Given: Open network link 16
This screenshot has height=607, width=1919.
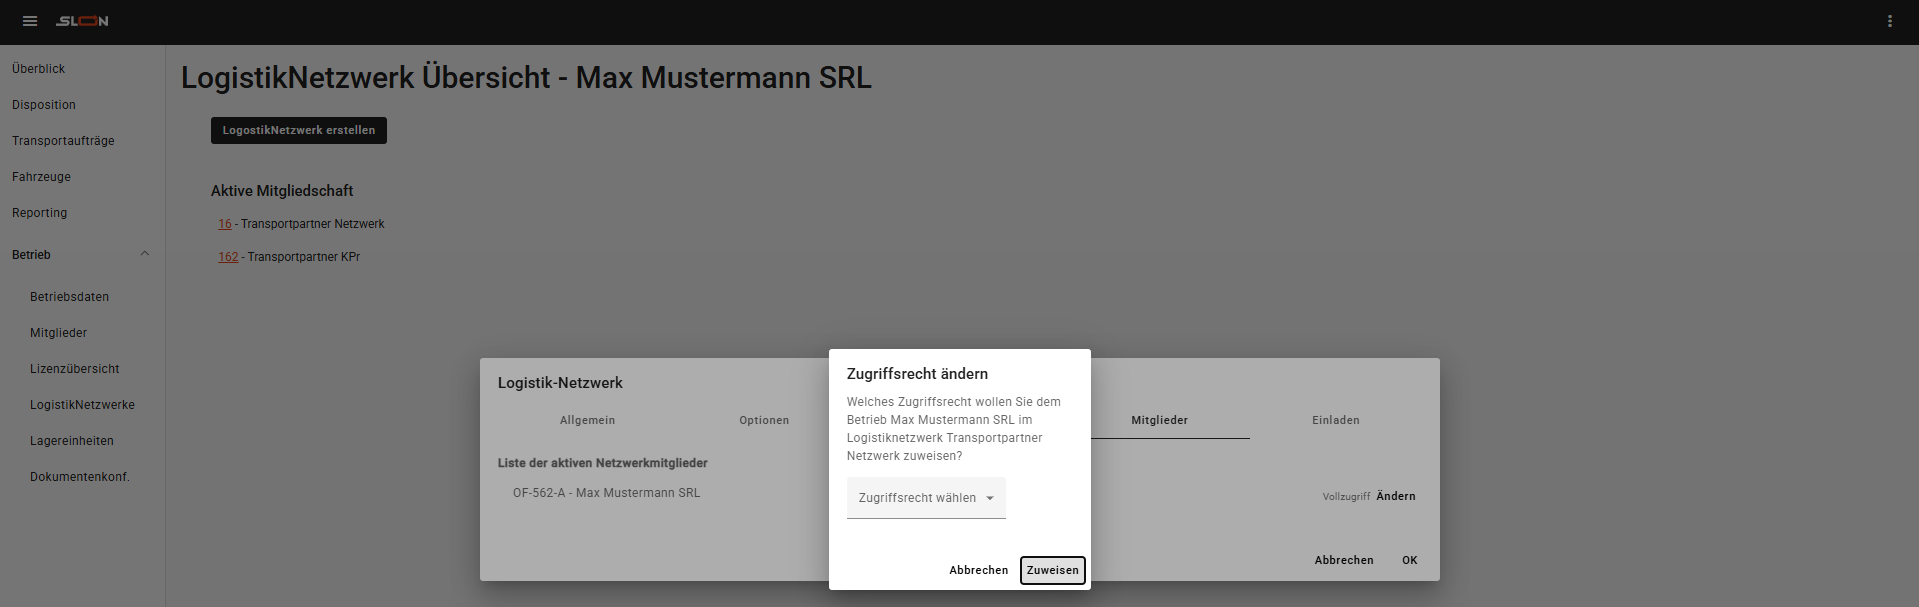Looking at the screenshot, I should [225, 224].
